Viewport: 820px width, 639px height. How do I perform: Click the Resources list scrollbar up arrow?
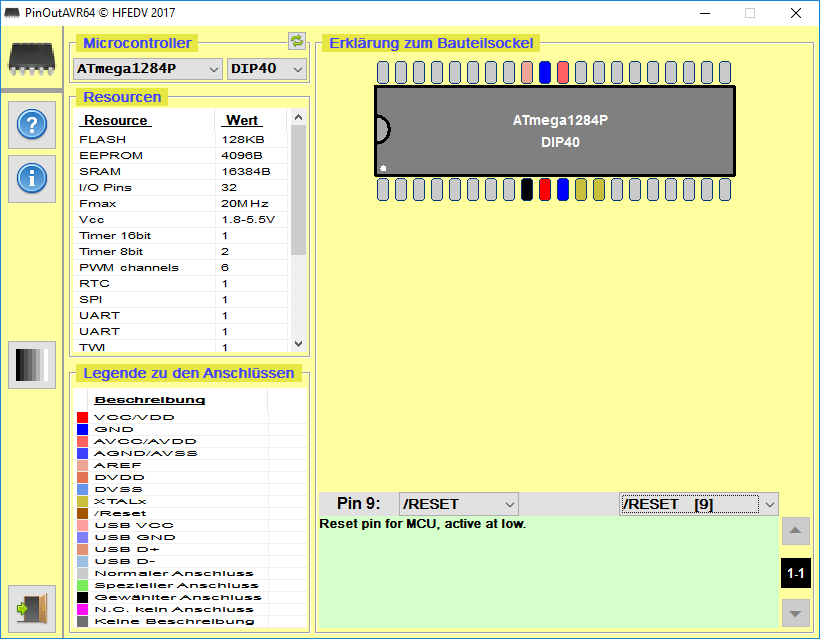point(299,117)
